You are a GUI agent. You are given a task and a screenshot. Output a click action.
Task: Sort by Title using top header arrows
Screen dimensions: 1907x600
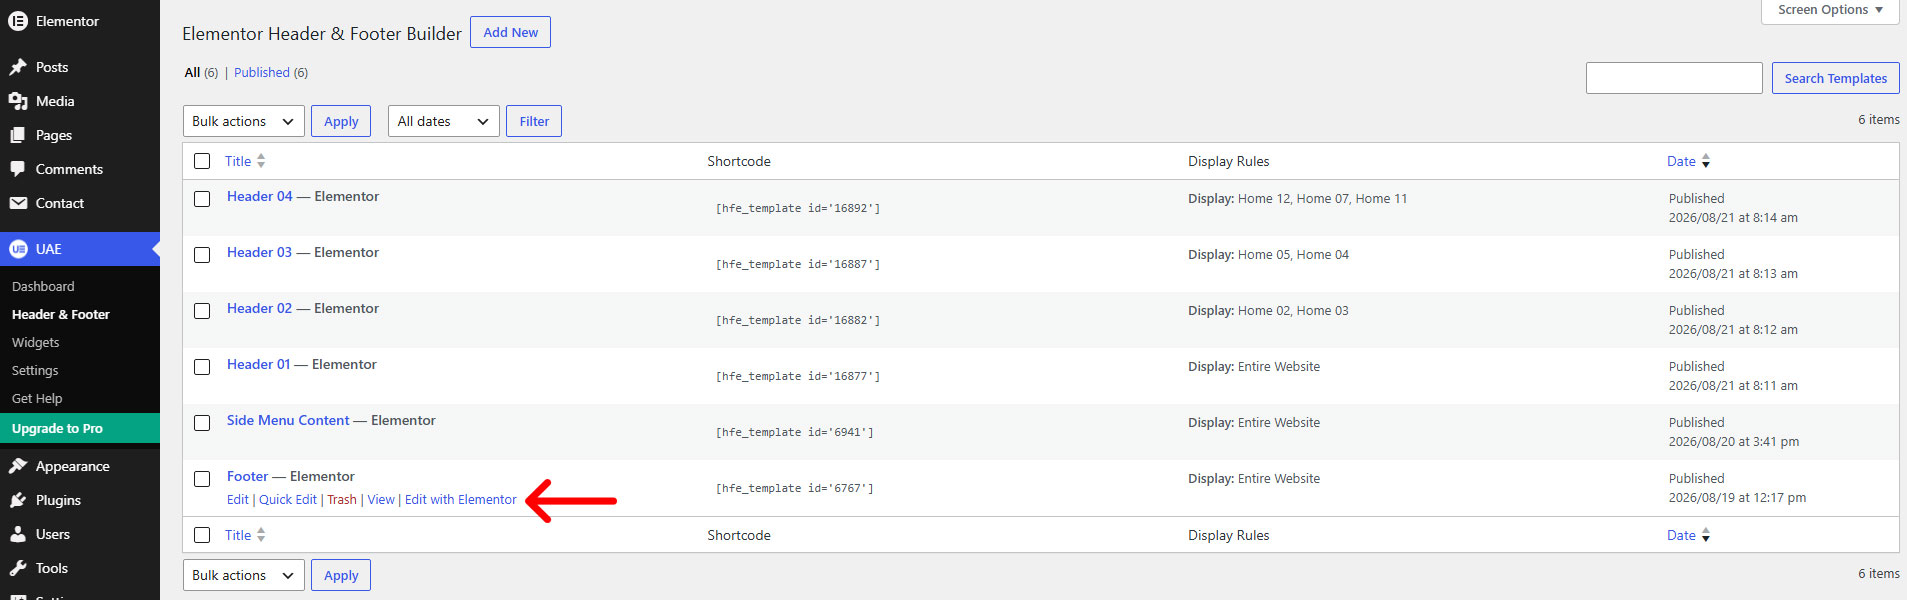tap(261, 161)
